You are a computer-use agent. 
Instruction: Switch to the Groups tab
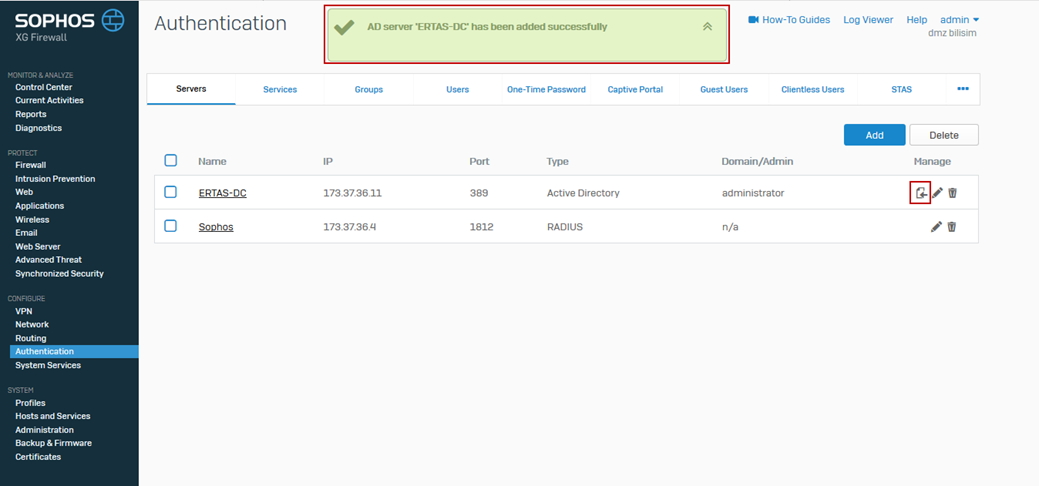pyautogui.click(x=368, y=89)
